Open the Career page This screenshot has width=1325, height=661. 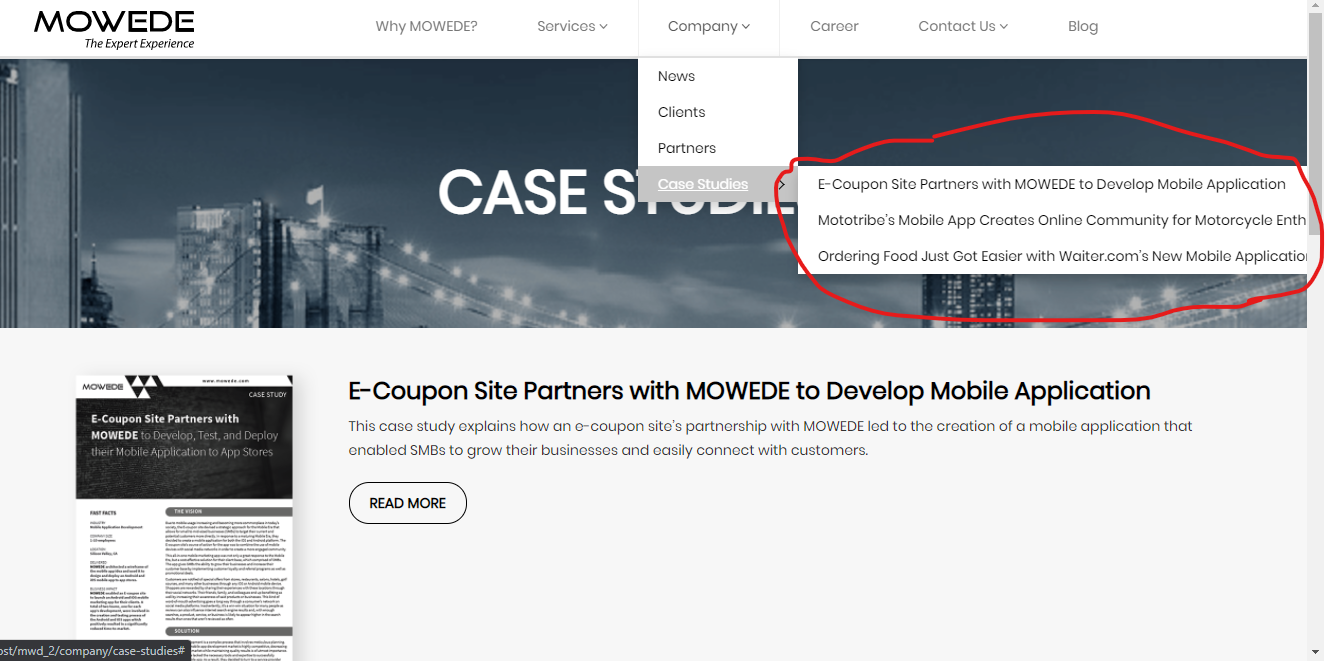(x=834, y=27)
